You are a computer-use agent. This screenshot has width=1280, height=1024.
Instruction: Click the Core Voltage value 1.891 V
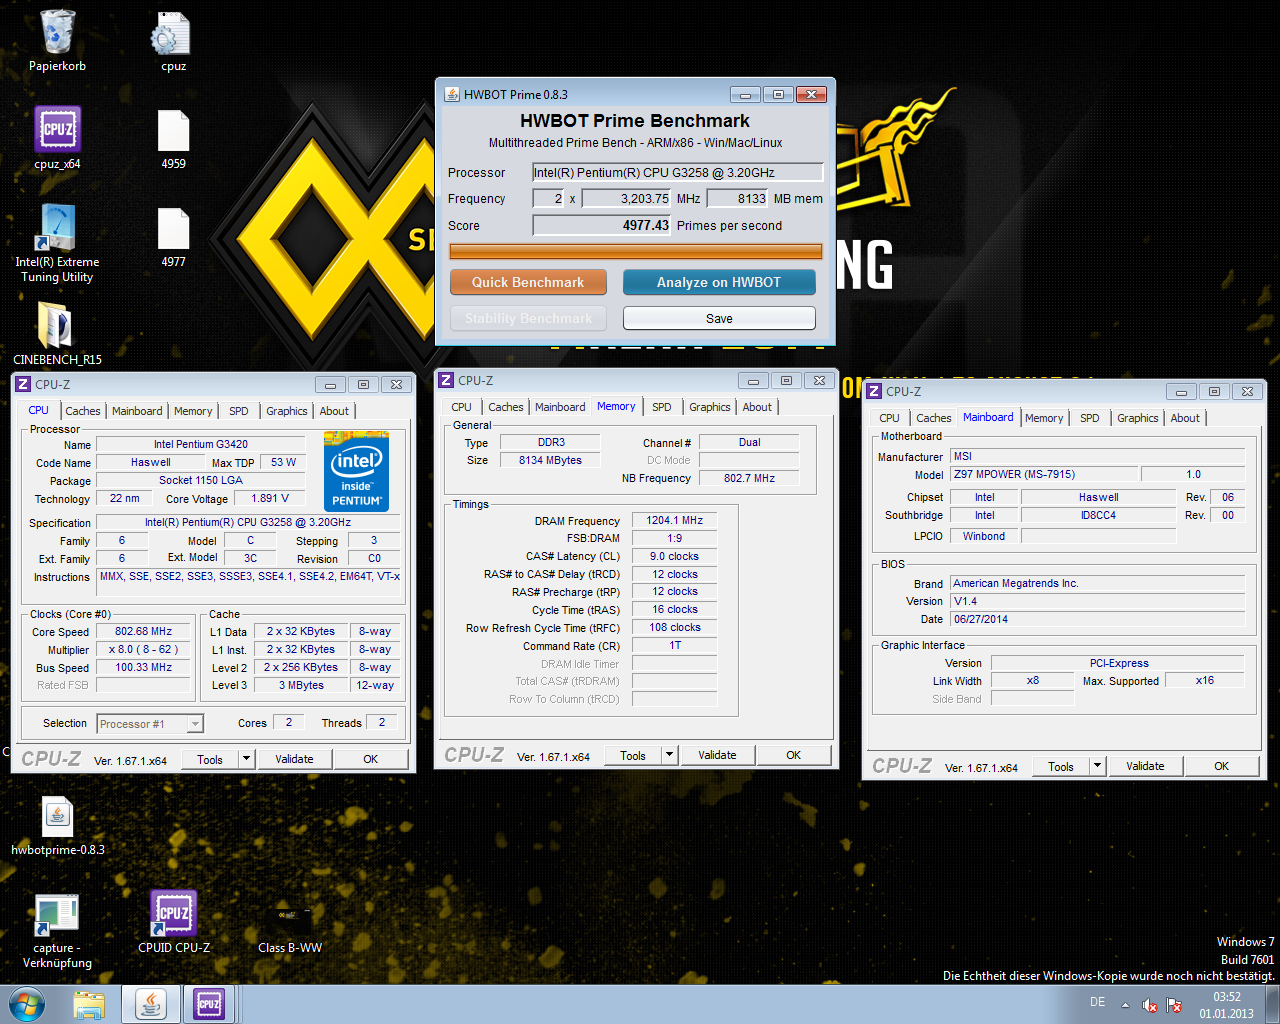(269, 498)
